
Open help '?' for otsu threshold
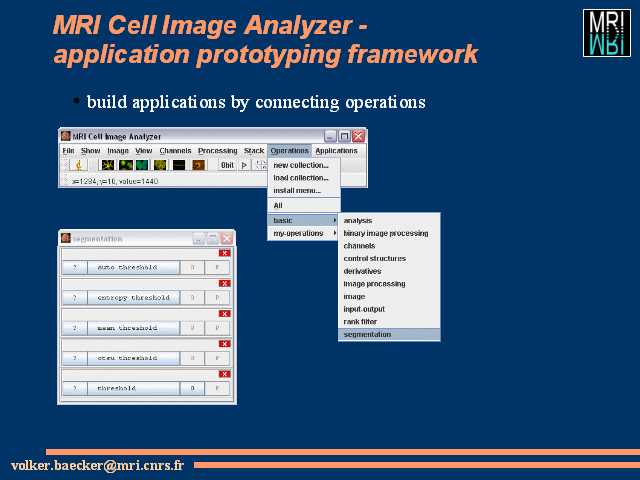[75, 358]
